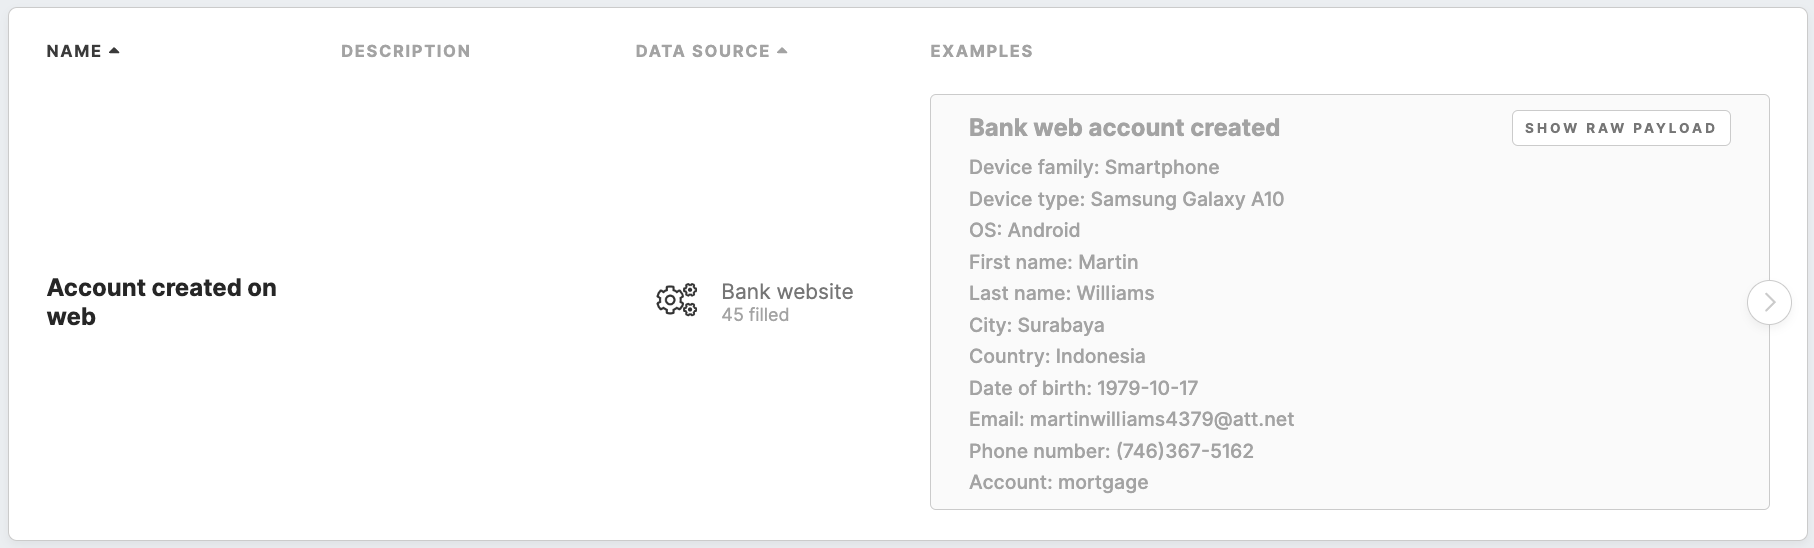Click the Phone number line in example
This screenshot has width=1814, height=548.
[1111, 451]
